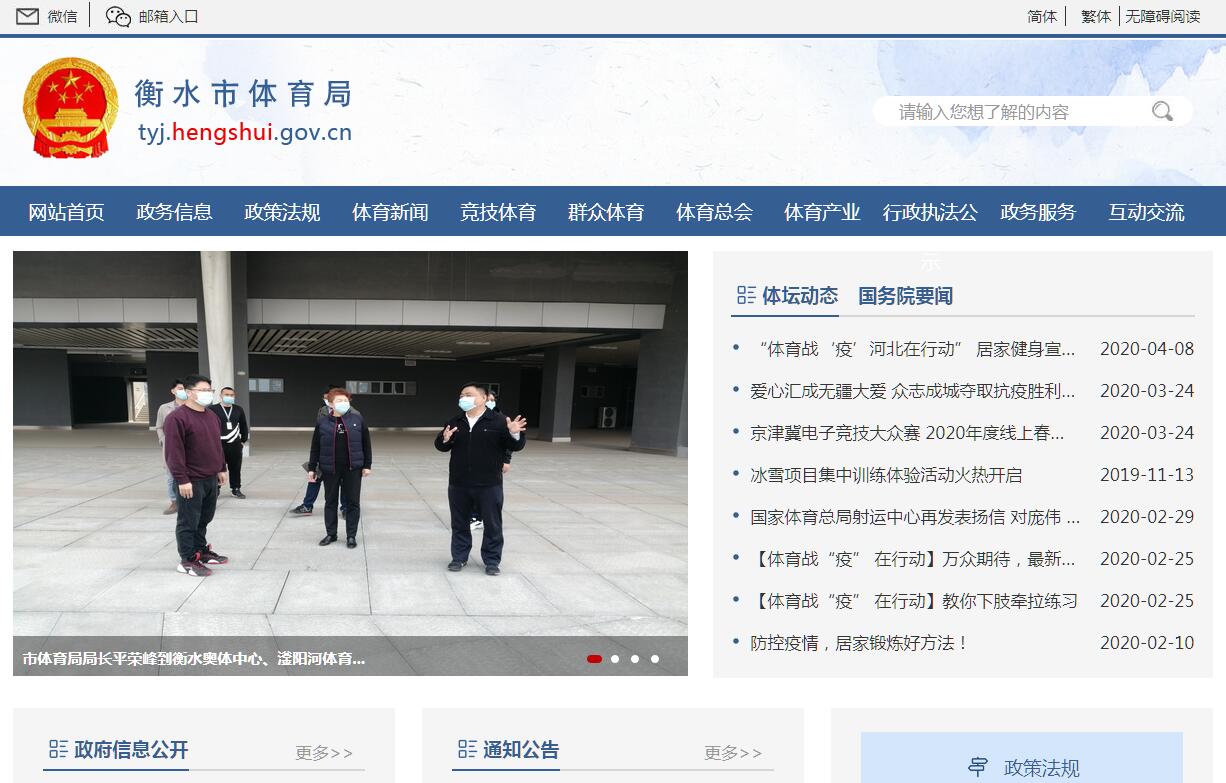Image resolution: width=1226 pixels, height=783 pixels.
Task: Switch to 繁体 language
Action: click(1096, 16)
